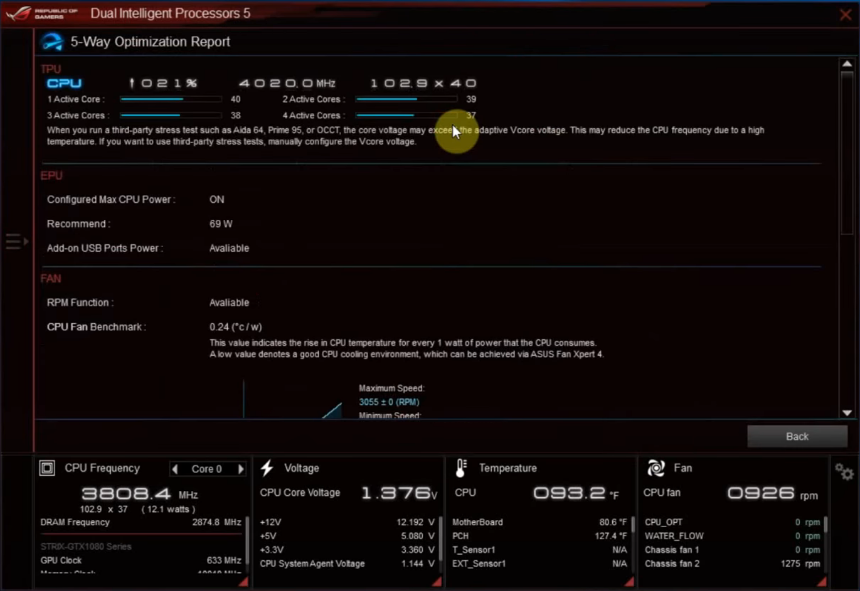This screenshot has width=860, height=591.
Task: Click the 2 Active Cores ratio bar
Action: pyautogui.click(x=406, y=99)
